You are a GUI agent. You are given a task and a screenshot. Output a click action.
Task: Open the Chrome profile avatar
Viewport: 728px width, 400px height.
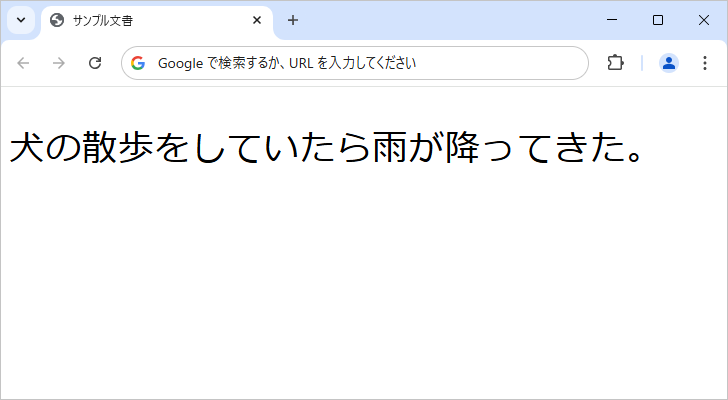(x=669, y=63)
